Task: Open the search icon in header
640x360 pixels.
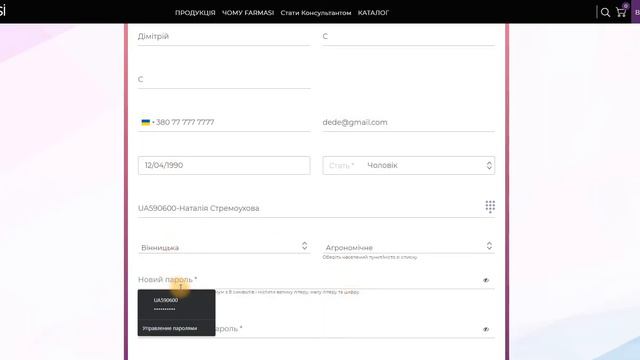Action: 605,13
